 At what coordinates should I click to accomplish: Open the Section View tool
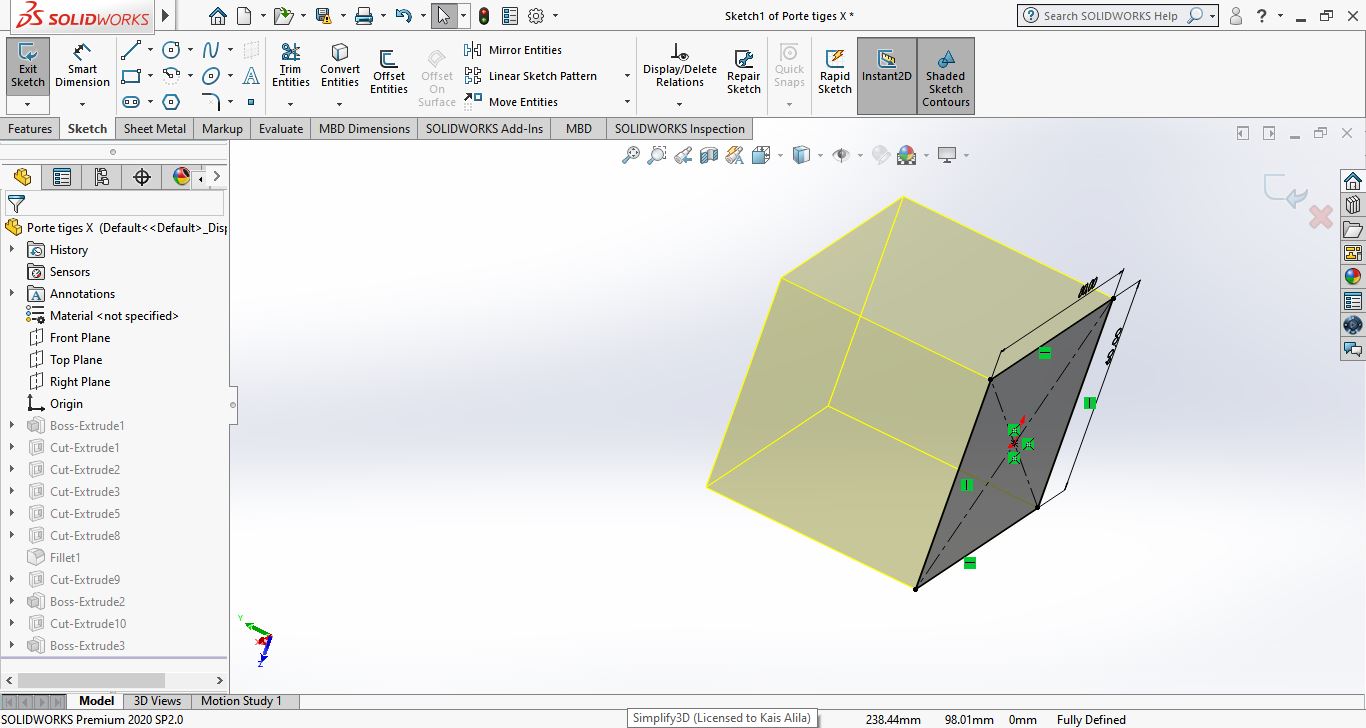[709, 155]
